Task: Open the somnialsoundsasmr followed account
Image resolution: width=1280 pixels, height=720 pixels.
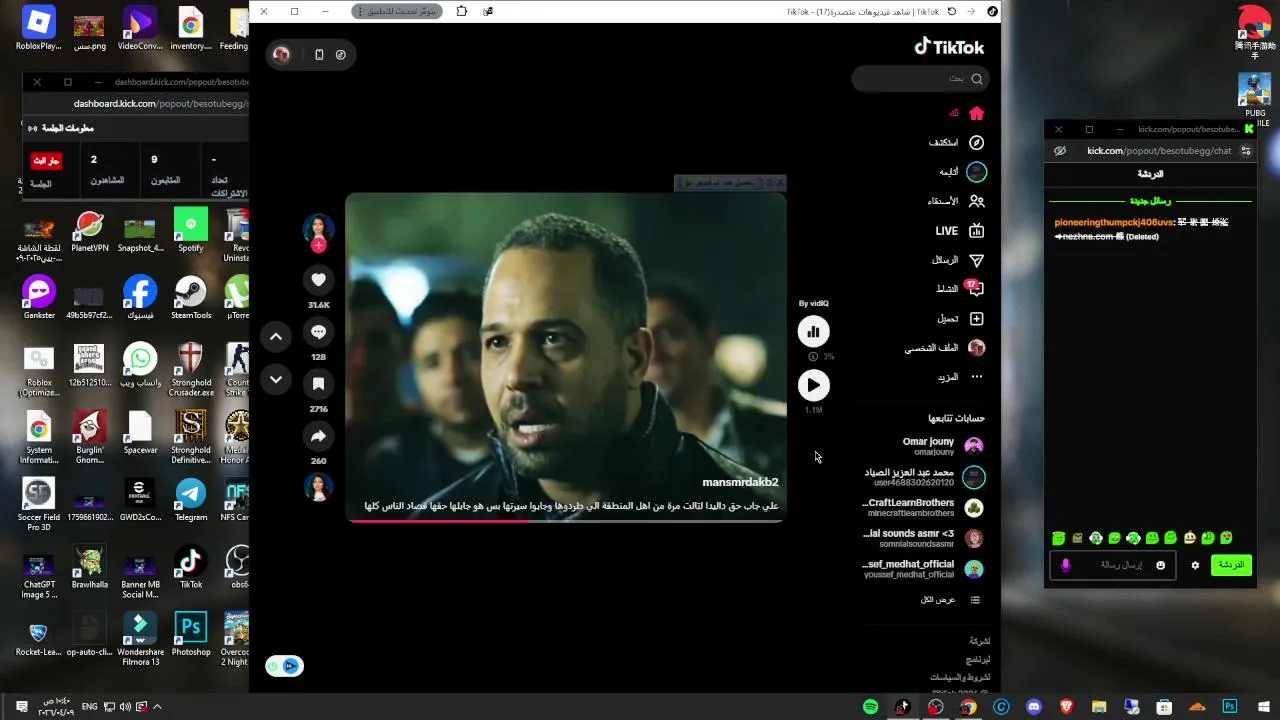Action: 923,538
